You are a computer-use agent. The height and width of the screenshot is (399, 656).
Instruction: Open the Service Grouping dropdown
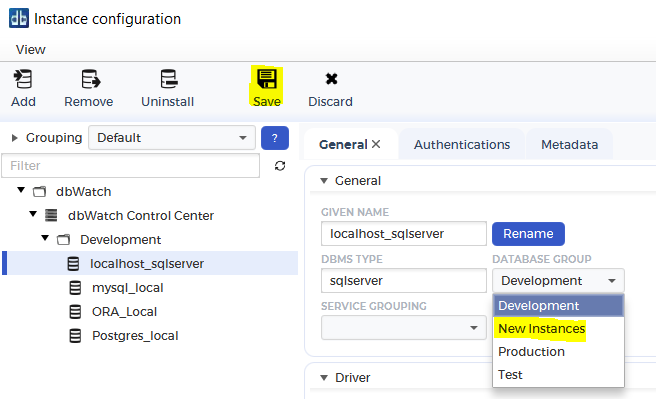click(404, 327)
